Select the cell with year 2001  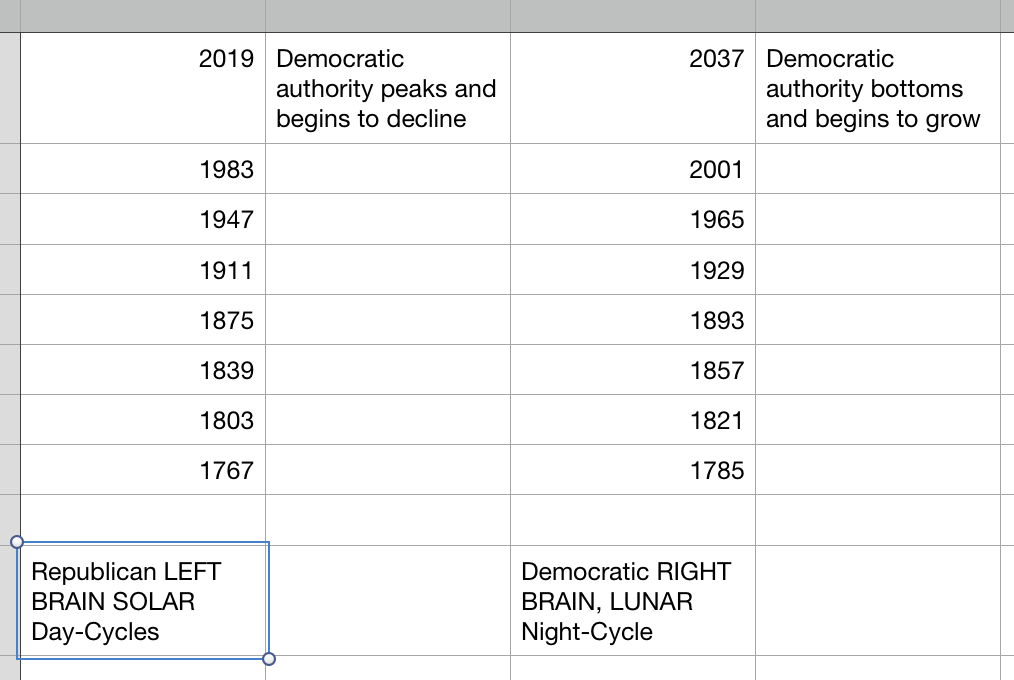(x=632, y=169)
